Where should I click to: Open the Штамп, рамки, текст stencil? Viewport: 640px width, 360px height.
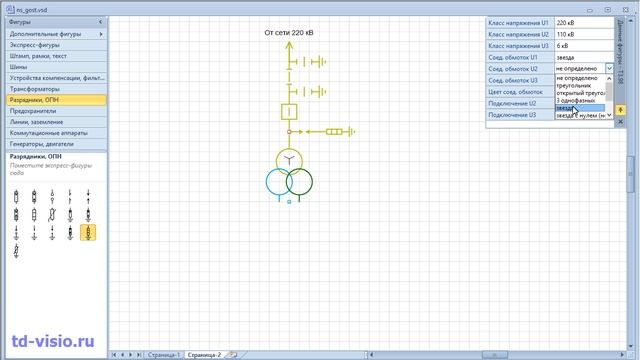(56, 56)
